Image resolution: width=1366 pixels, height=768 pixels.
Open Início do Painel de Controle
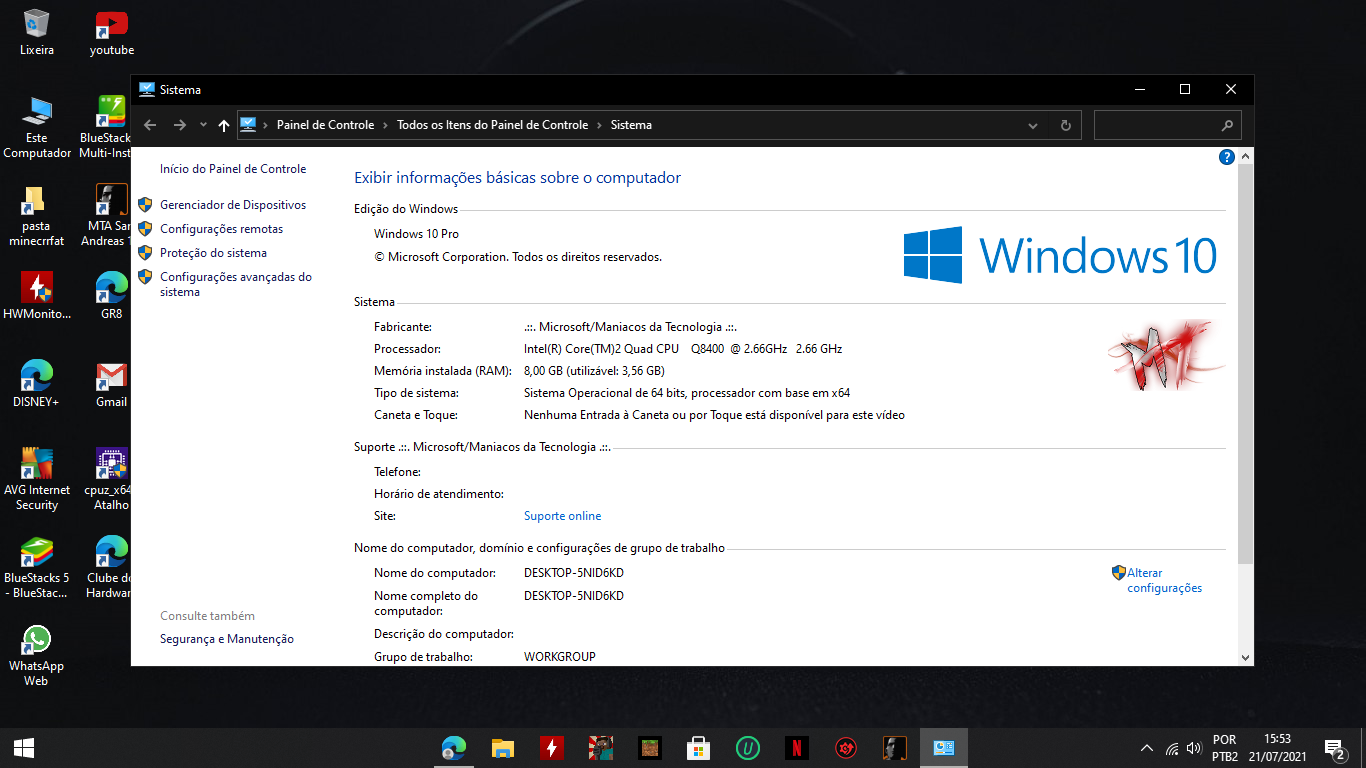click(233, 169)
